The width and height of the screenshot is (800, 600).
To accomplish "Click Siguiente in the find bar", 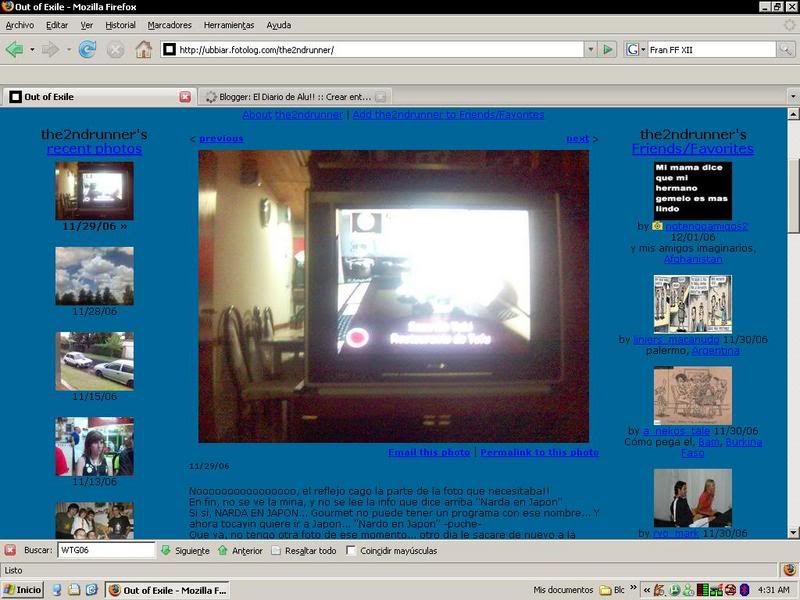I will click(x=186, y=551).
